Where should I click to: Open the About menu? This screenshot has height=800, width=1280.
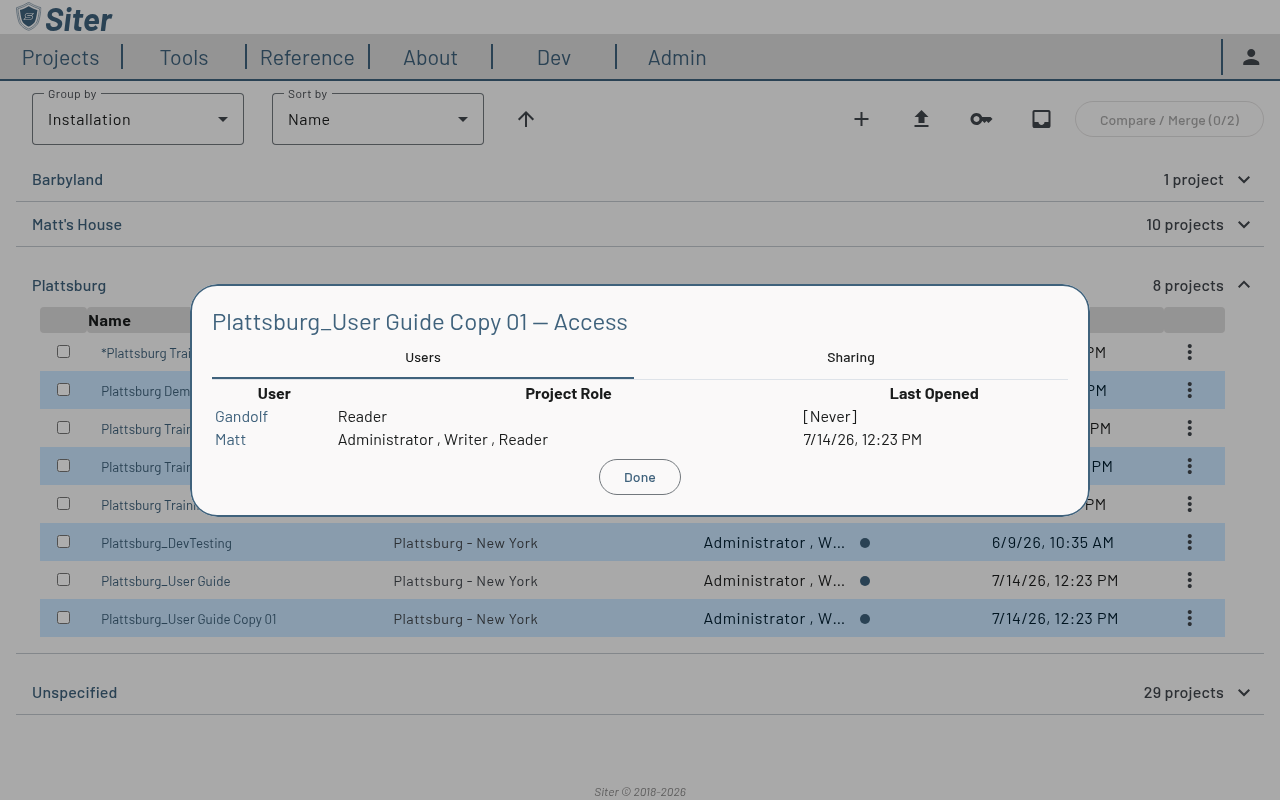[x=430, y=58]
